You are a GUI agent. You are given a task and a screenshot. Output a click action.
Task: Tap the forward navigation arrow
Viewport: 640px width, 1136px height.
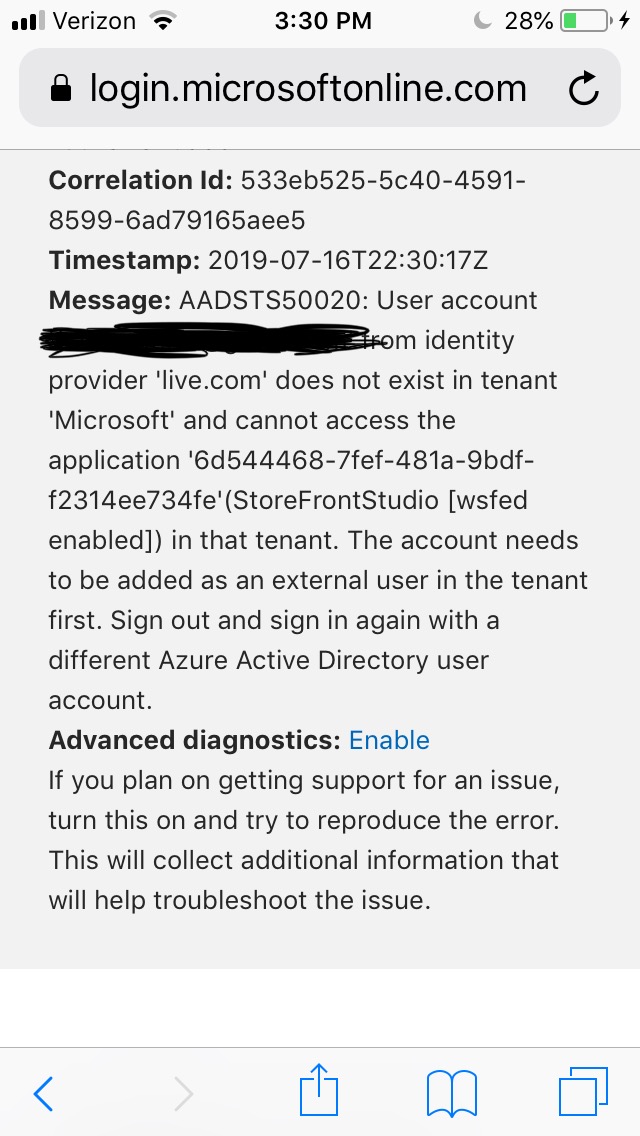click(x=183, y=1093)
